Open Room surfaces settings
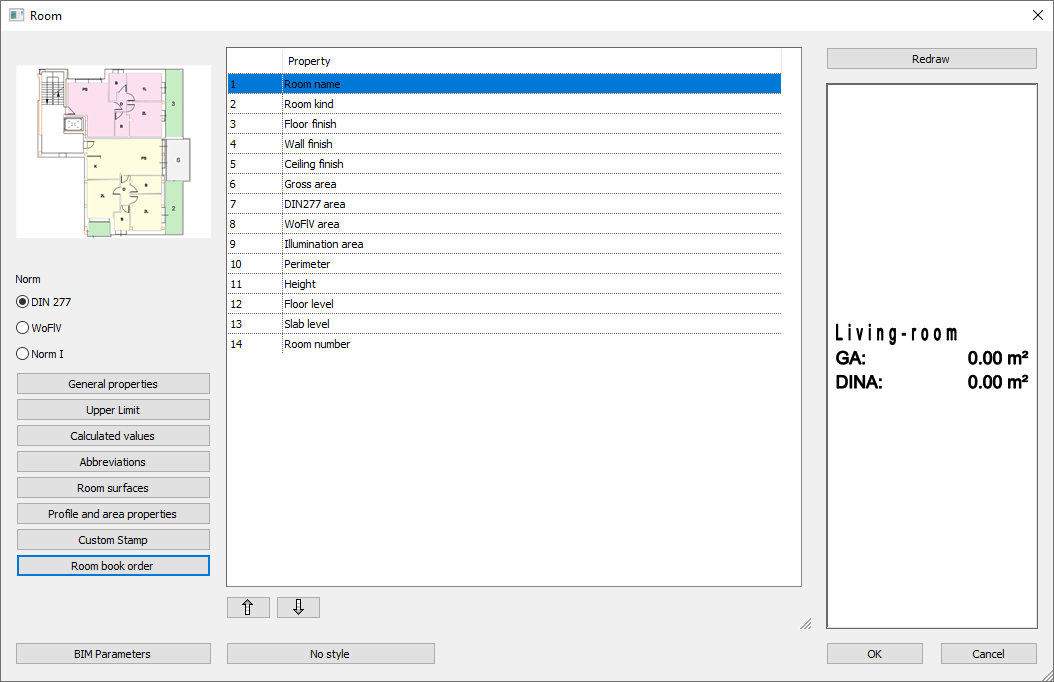Viewport: 1054px width, 682px height. 113,488
